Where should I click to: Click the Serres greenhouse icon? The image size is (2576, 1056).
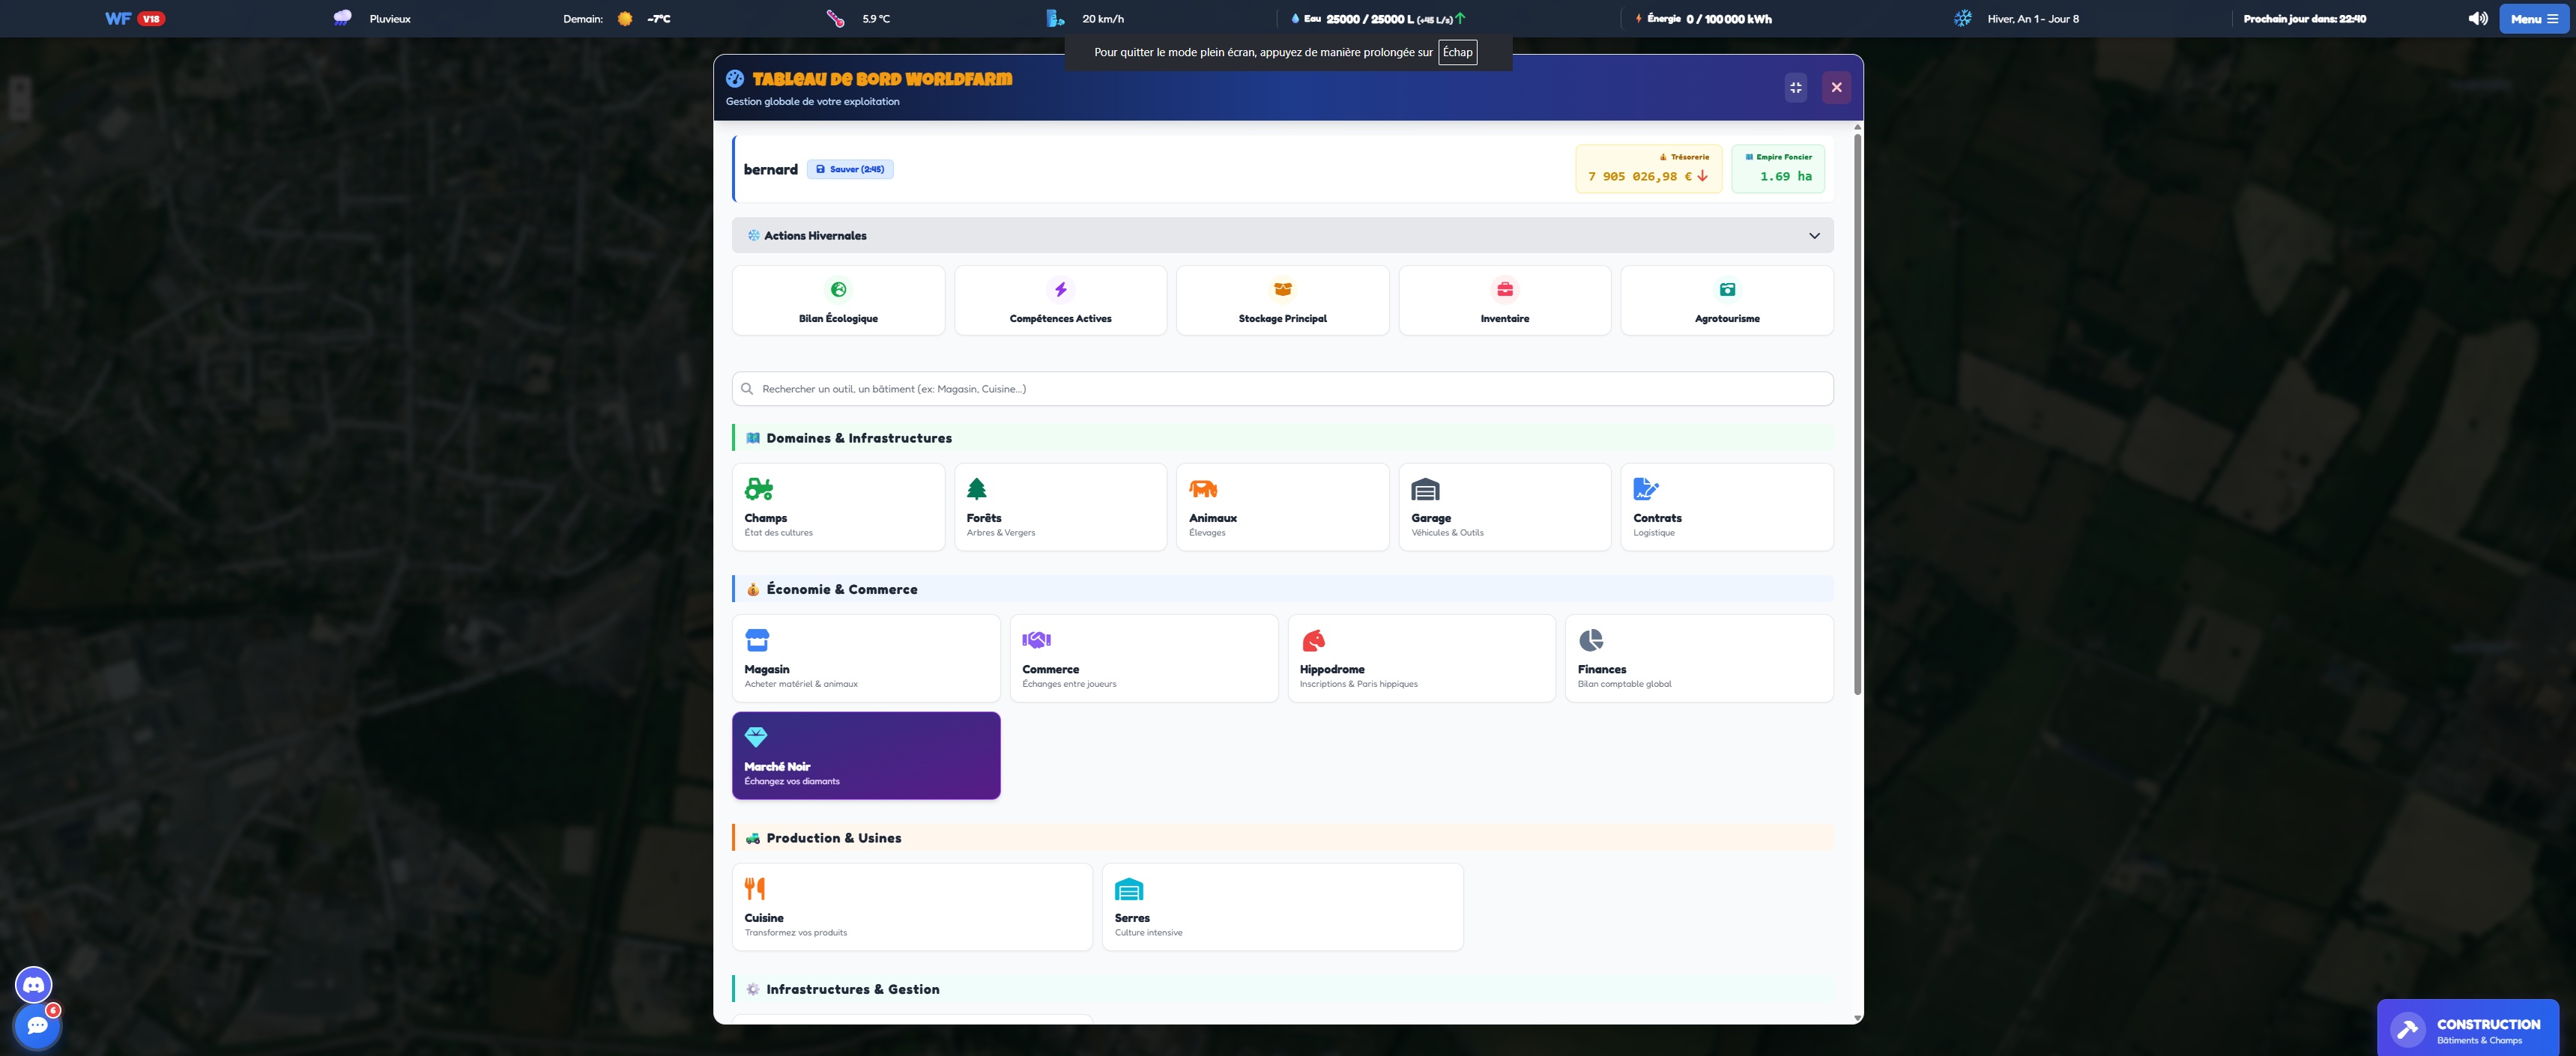point(1129,889)
